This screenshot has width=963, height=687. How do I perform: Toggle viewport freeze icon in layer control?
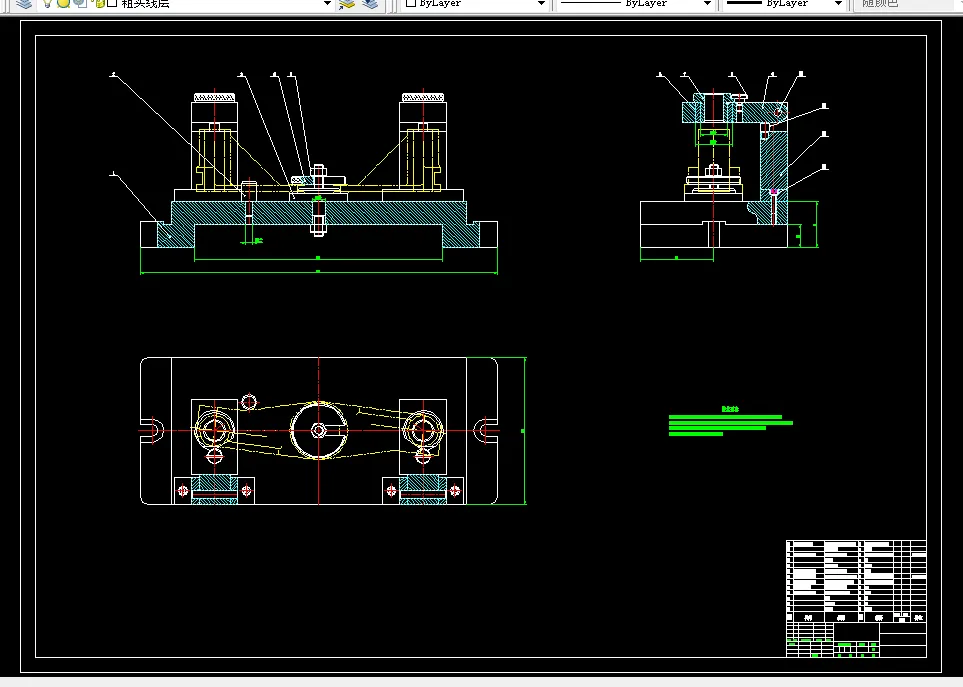click(80, 3)
